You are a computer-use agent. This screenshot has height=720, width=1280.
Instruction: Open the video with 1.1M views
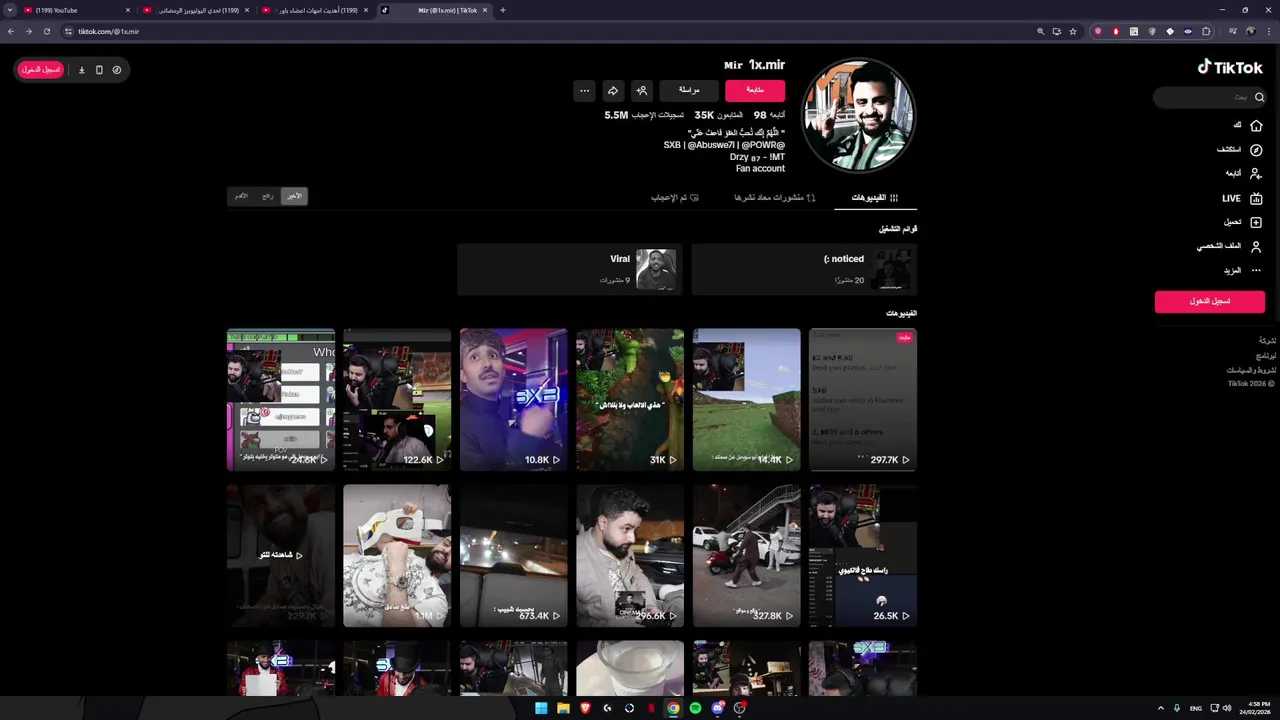point(397,556)
